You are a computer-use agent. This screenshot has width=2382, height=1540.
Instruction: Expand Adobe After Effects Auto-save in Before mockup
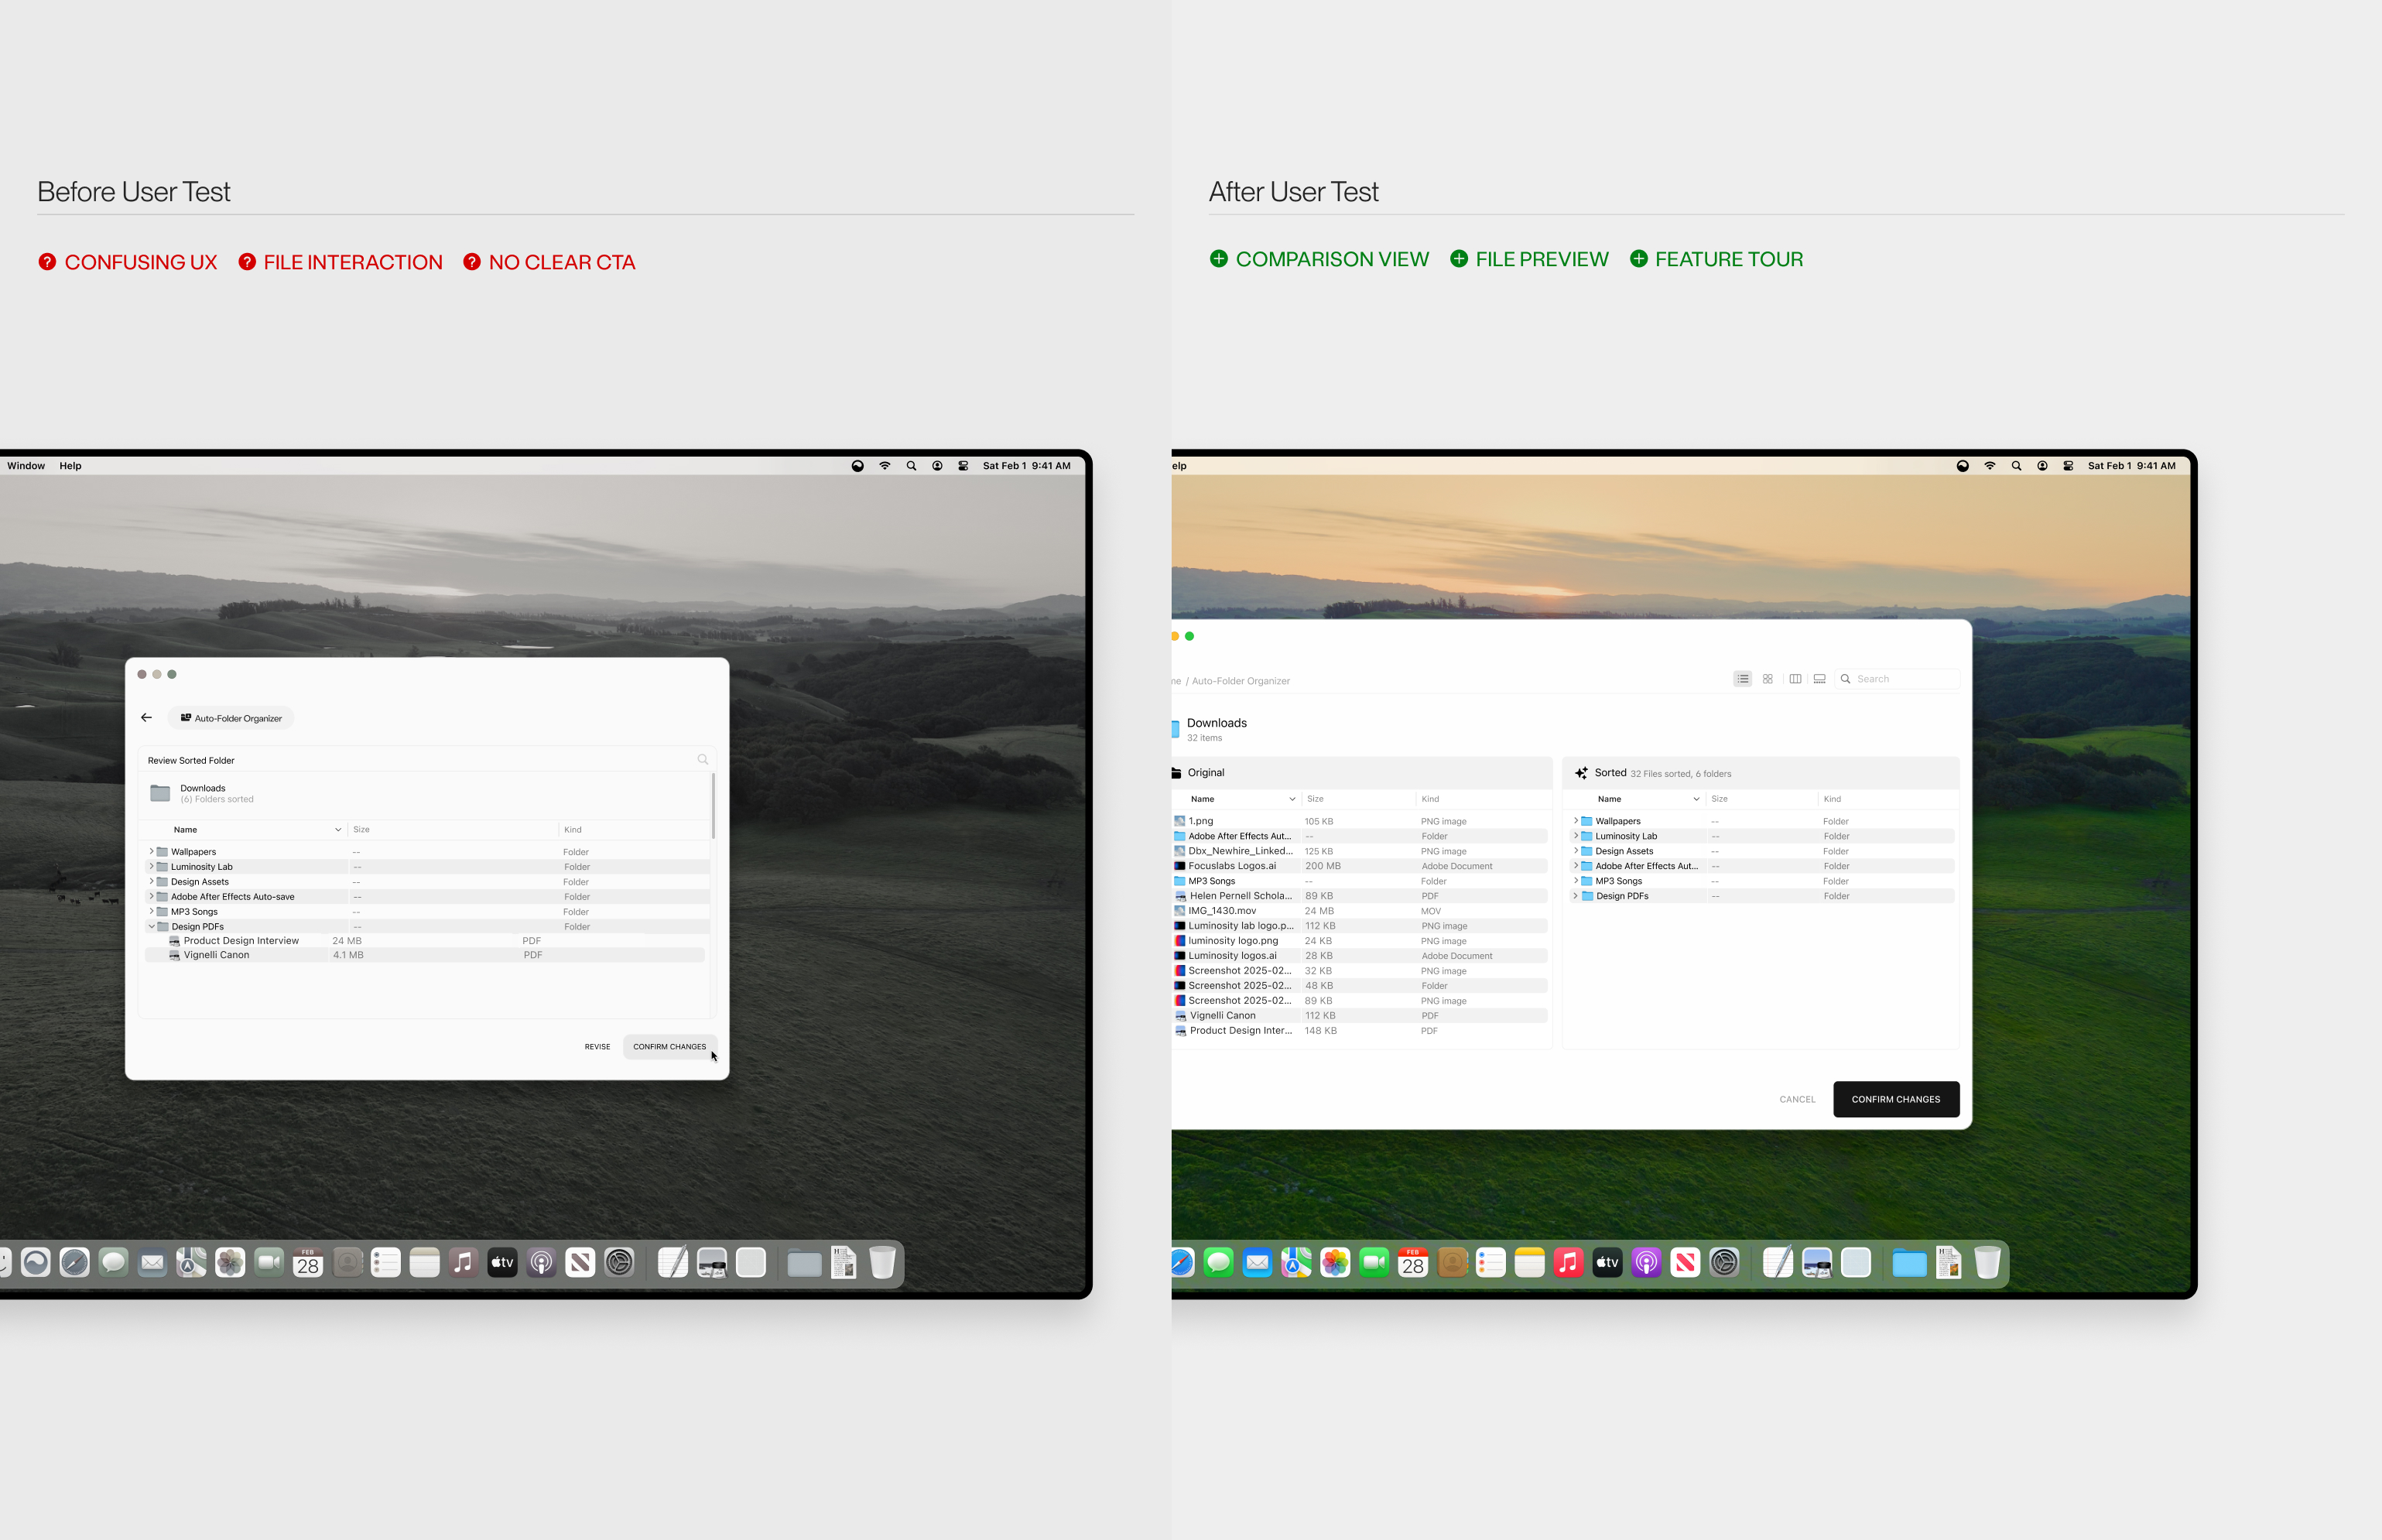(x=152, y=897)
